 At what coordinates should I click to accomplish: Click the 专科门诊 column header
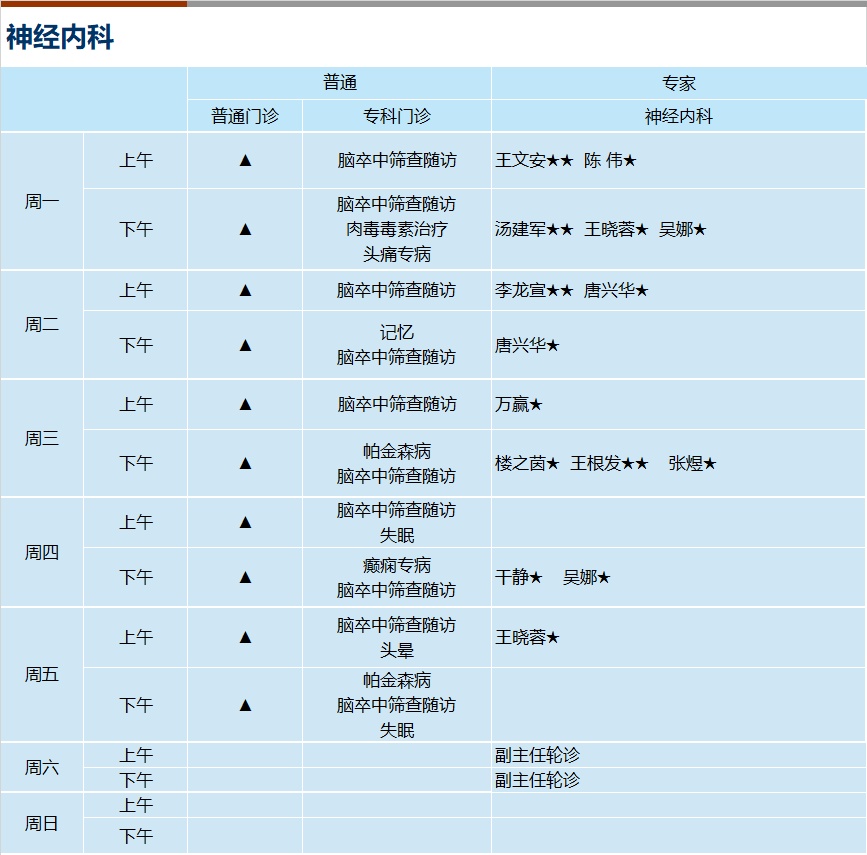point(396,116)
